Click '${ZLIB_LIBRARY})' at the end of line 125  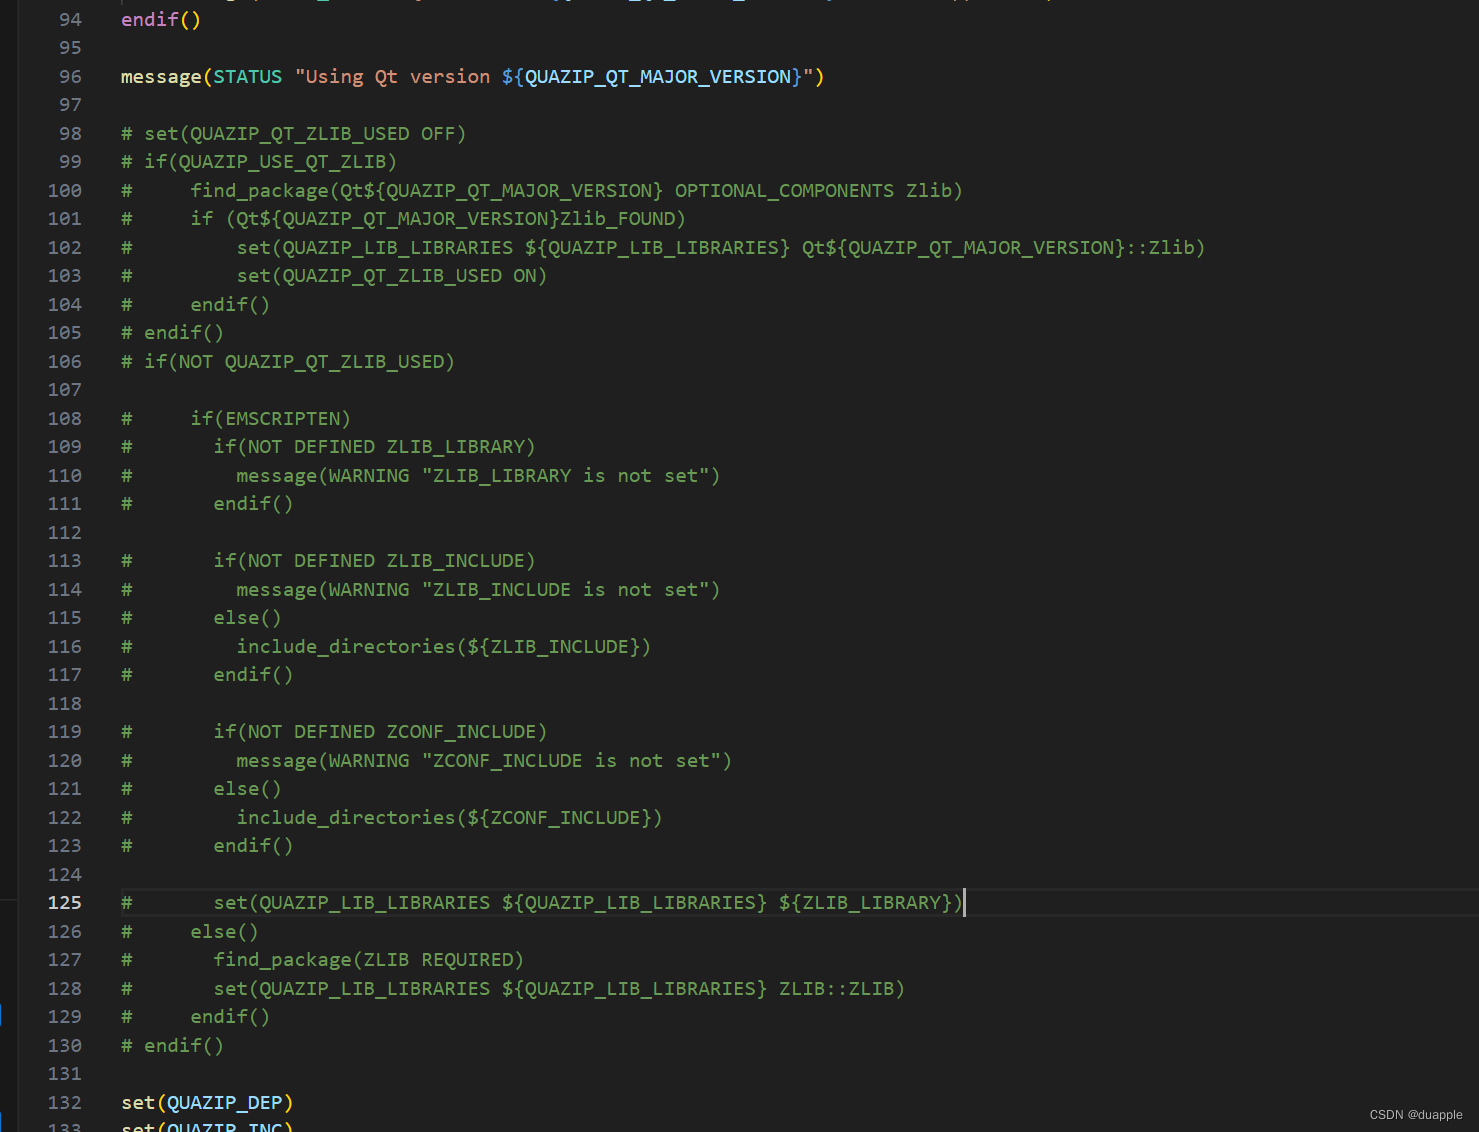pyautogui.click(x=871, y=903)
